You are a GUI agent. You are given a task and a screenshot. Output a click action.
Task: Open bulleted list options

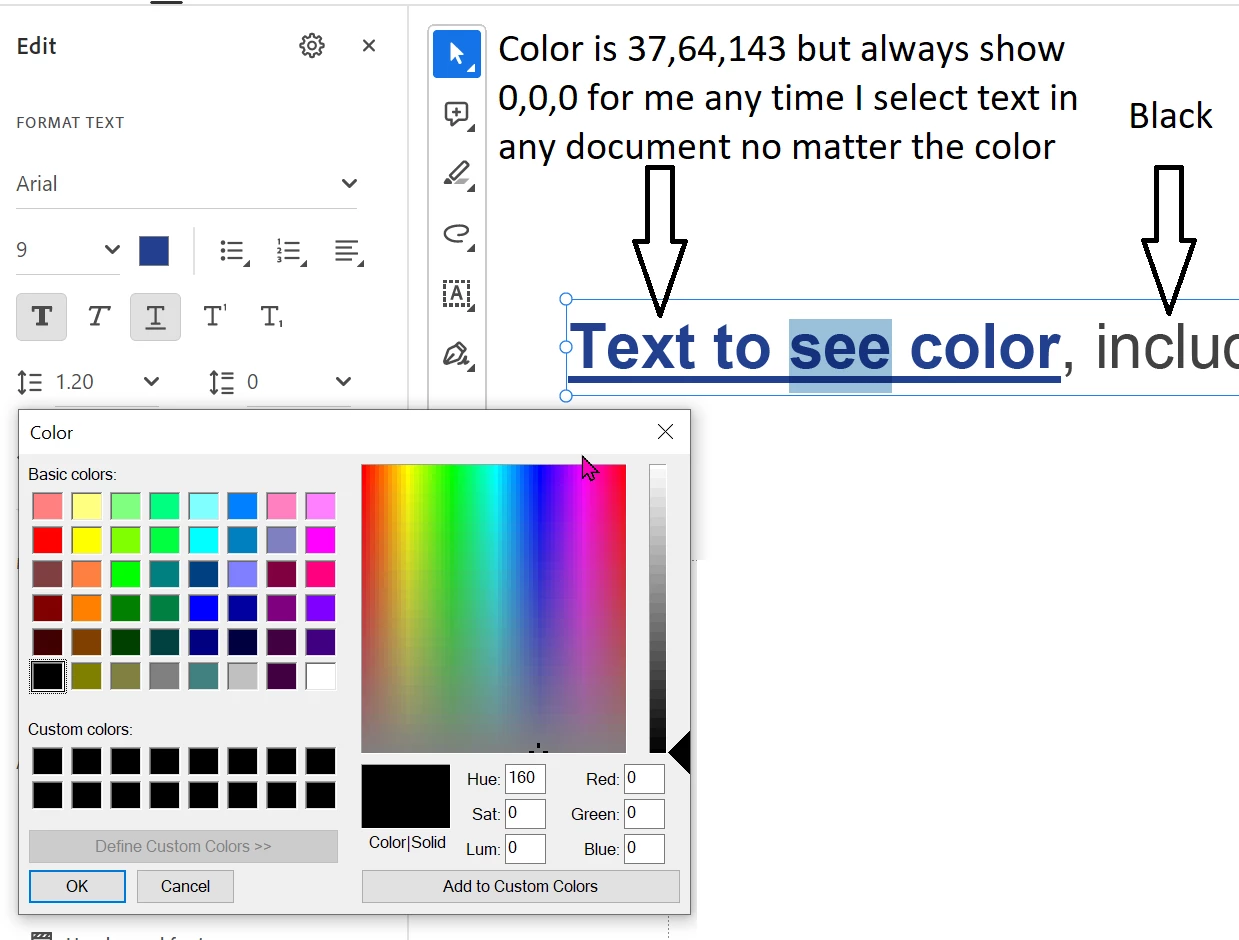(x=235, y=251)
